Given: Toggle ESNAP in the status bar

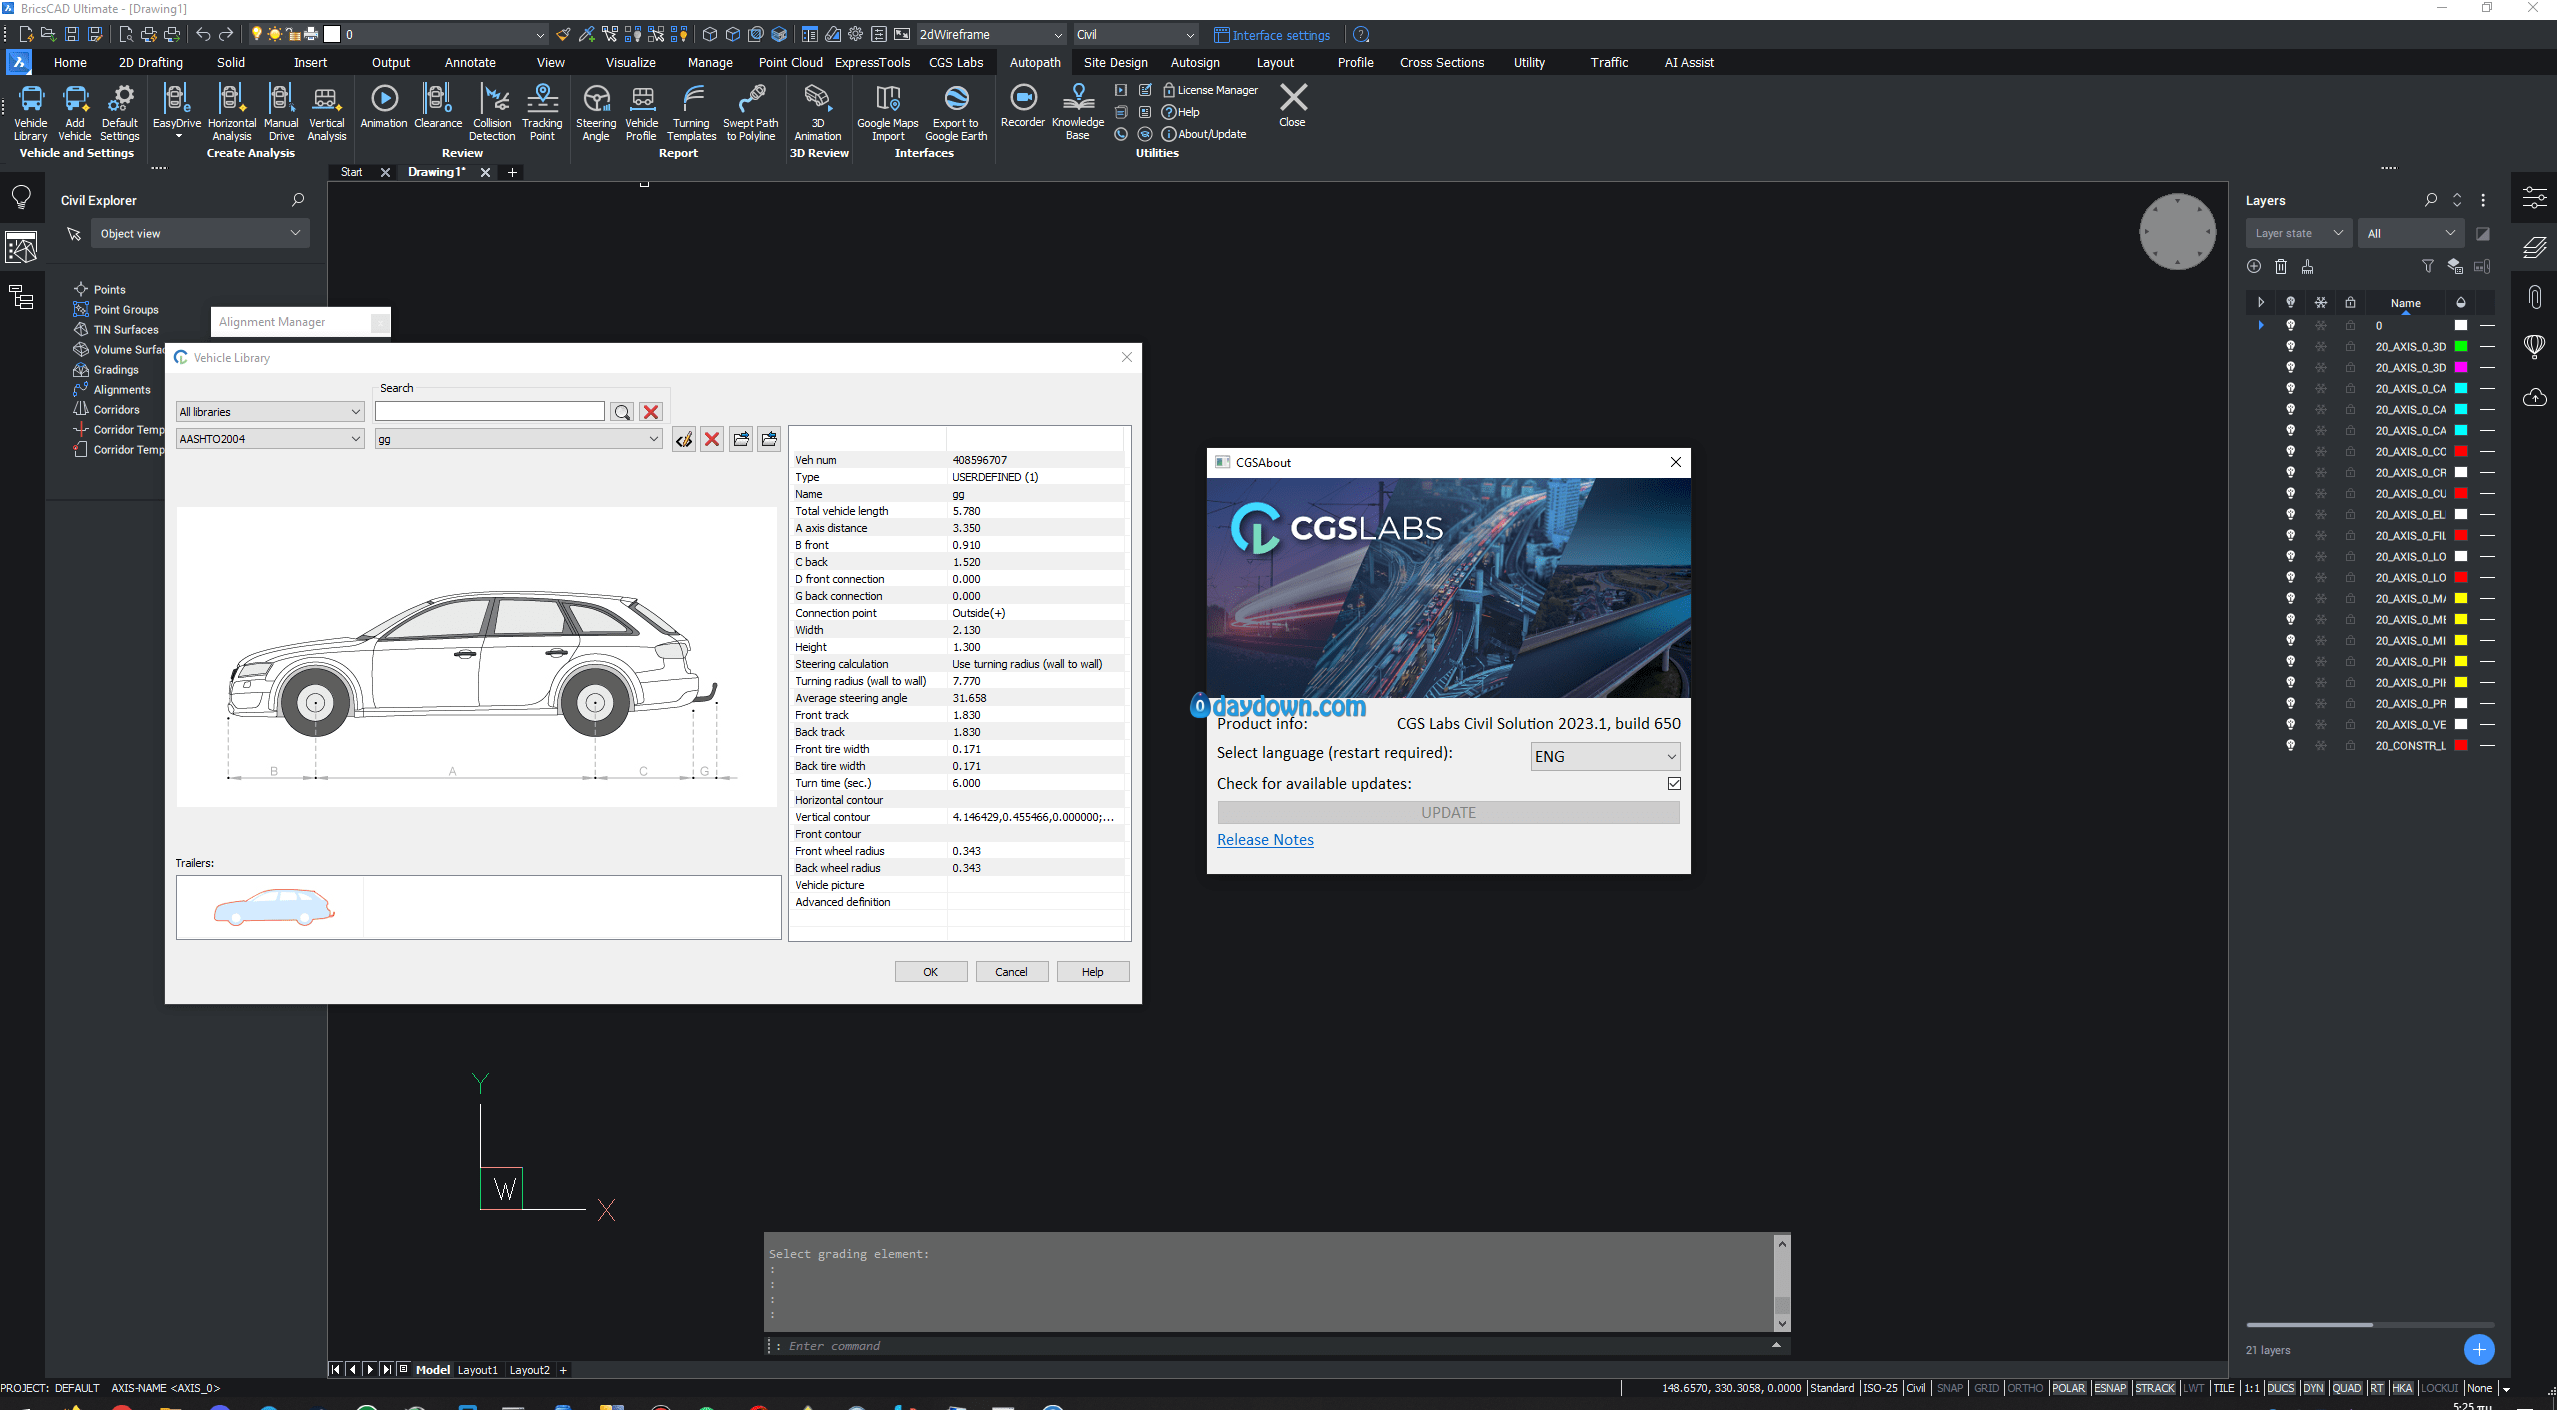Looking at the screenshot, I should 2110,1388.
